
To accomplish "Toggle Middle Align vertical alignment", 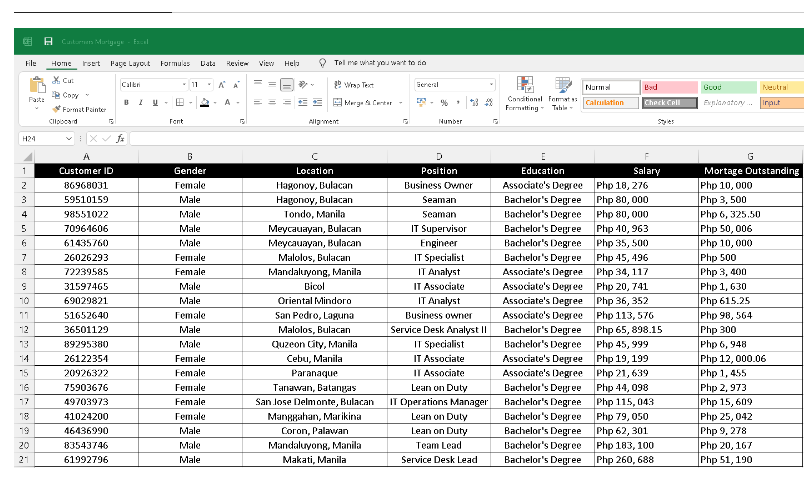I will 272,84.
